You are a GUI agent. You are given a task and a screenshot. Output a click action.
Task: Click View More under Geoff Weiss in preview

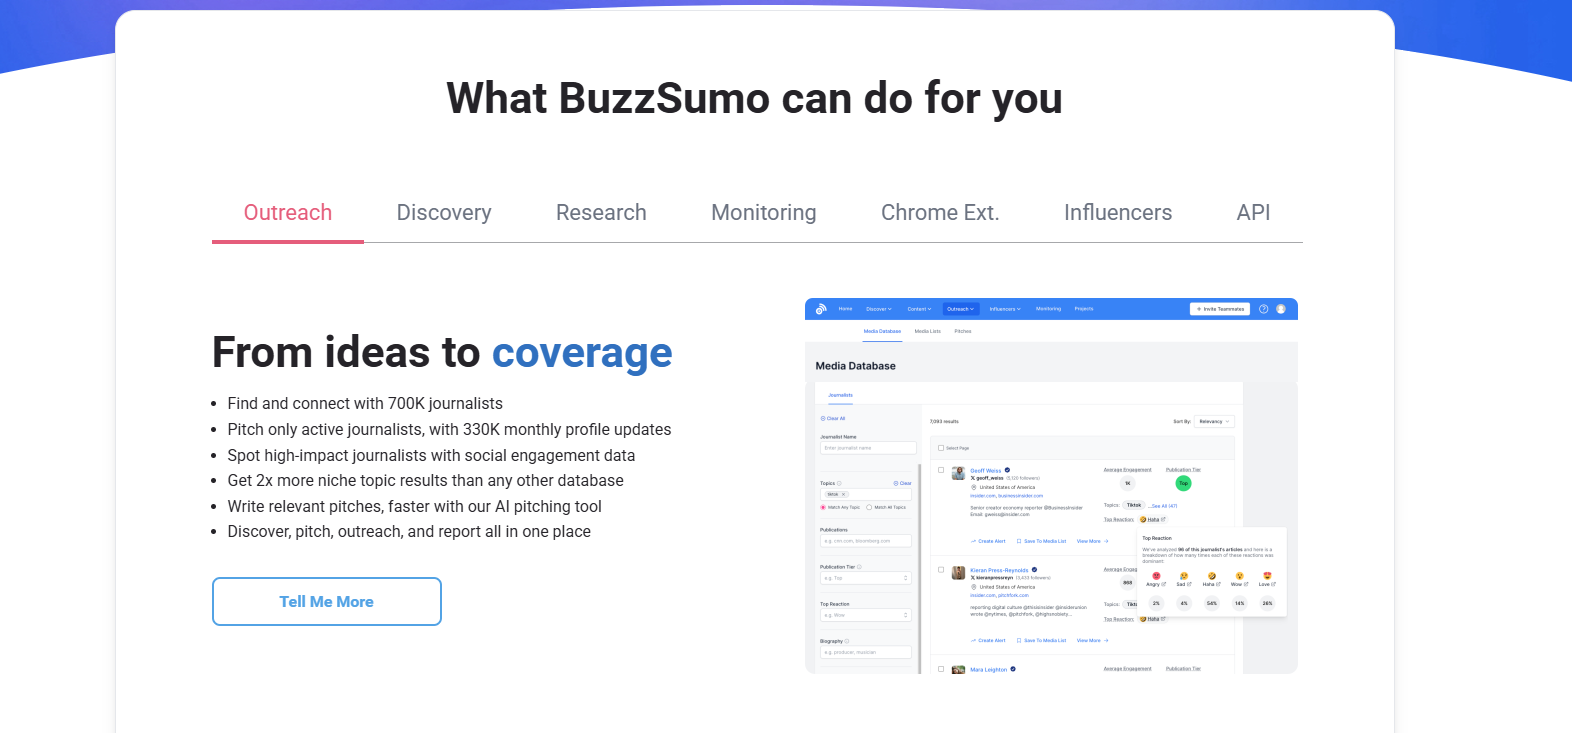1092,541
